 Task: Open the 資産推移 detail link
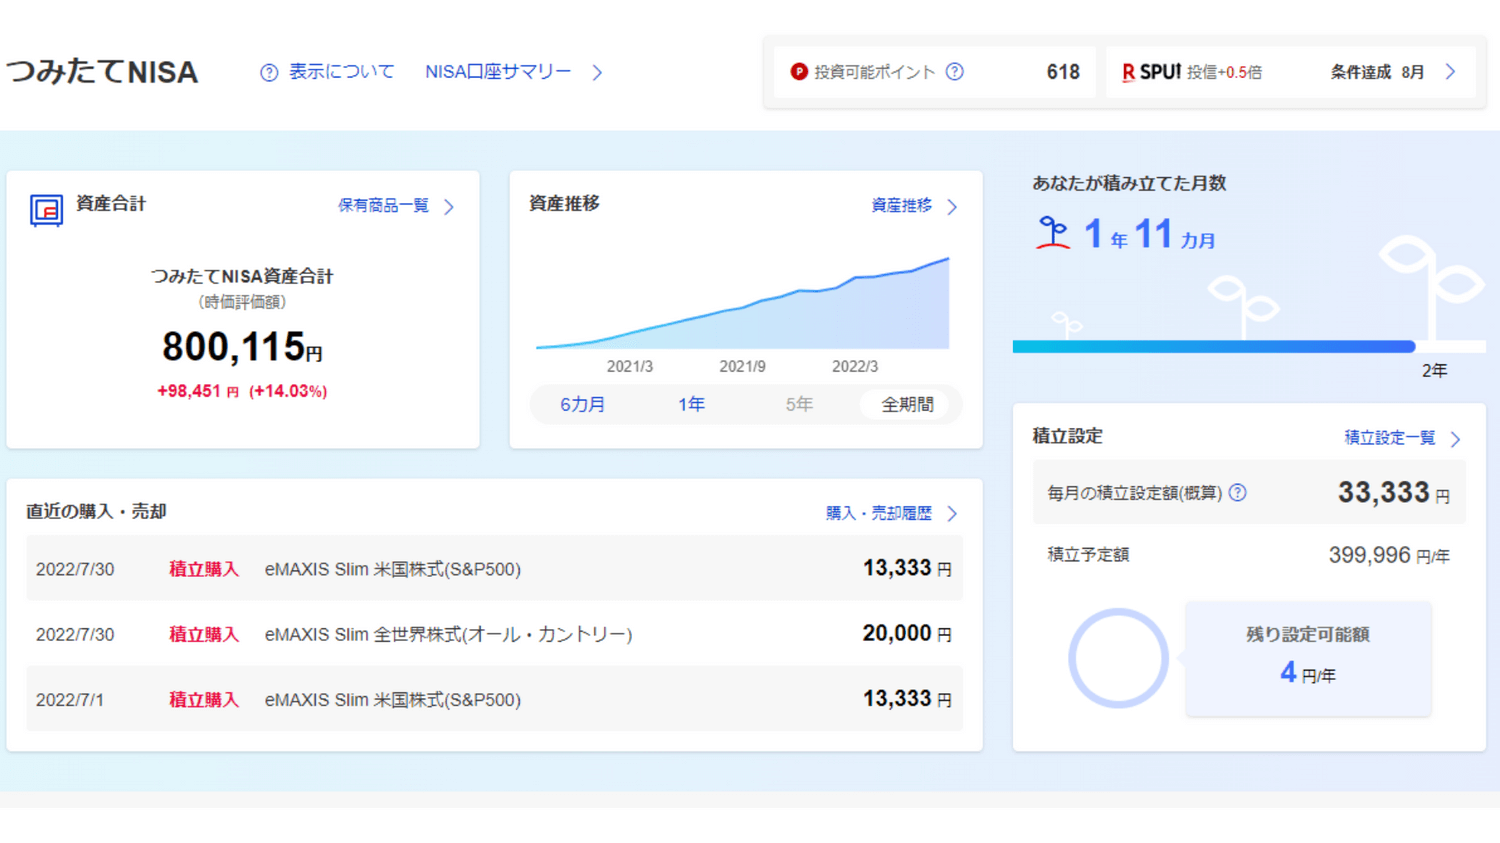901,206
